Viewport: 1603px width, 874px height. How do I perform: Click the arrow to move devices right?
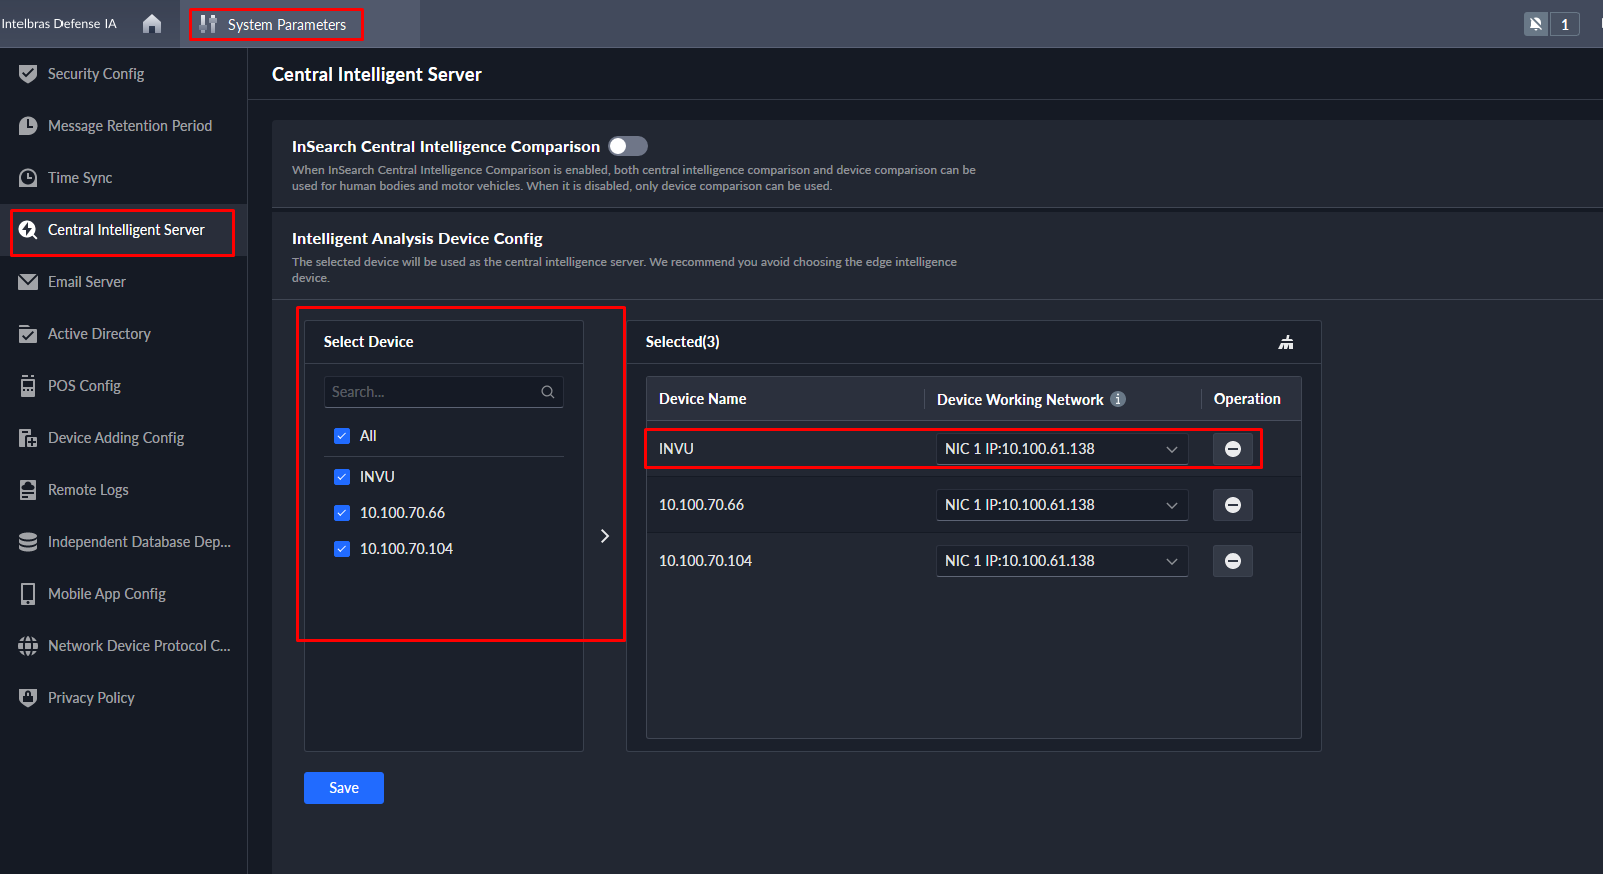pos(604,536)
